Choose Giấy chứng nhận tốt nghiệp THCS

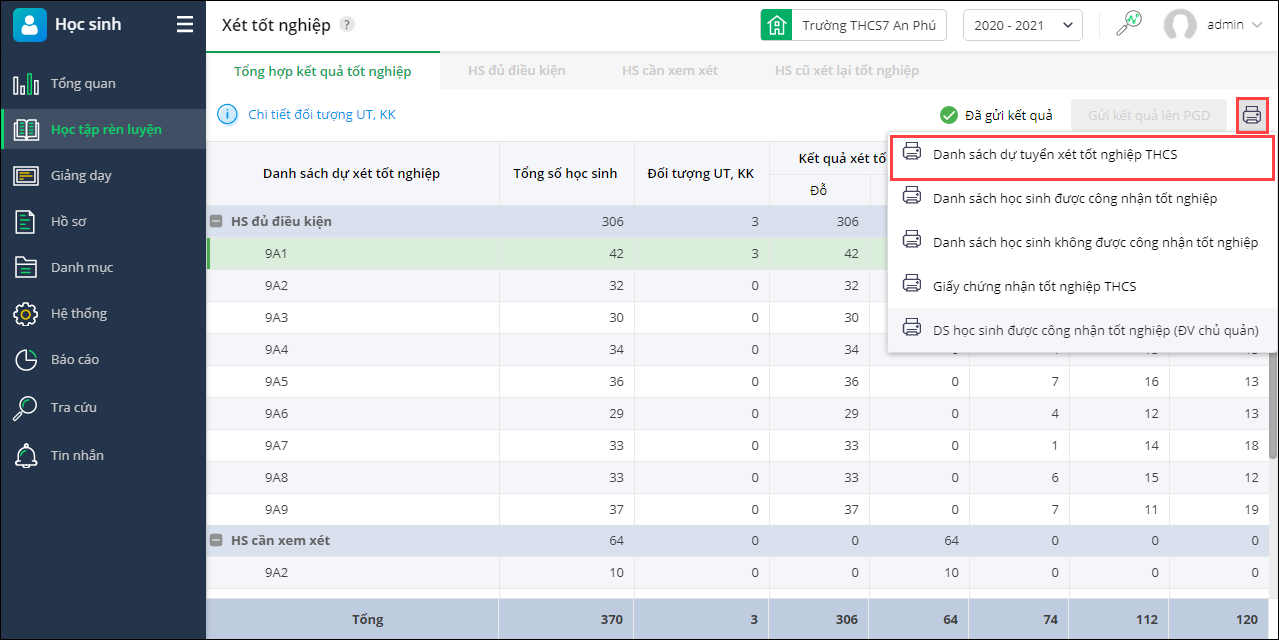click(1034, 286)
